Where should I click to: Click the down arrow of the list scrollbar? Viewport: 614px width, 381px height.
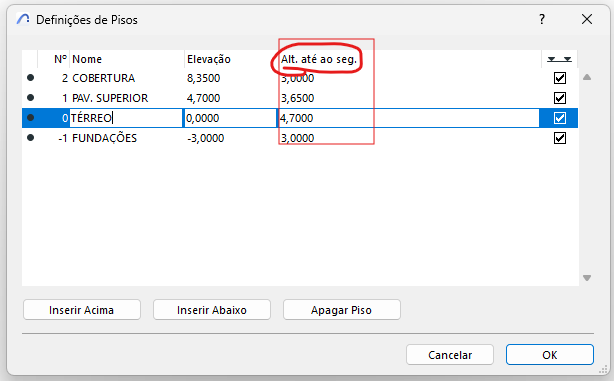tap(587, 278)
